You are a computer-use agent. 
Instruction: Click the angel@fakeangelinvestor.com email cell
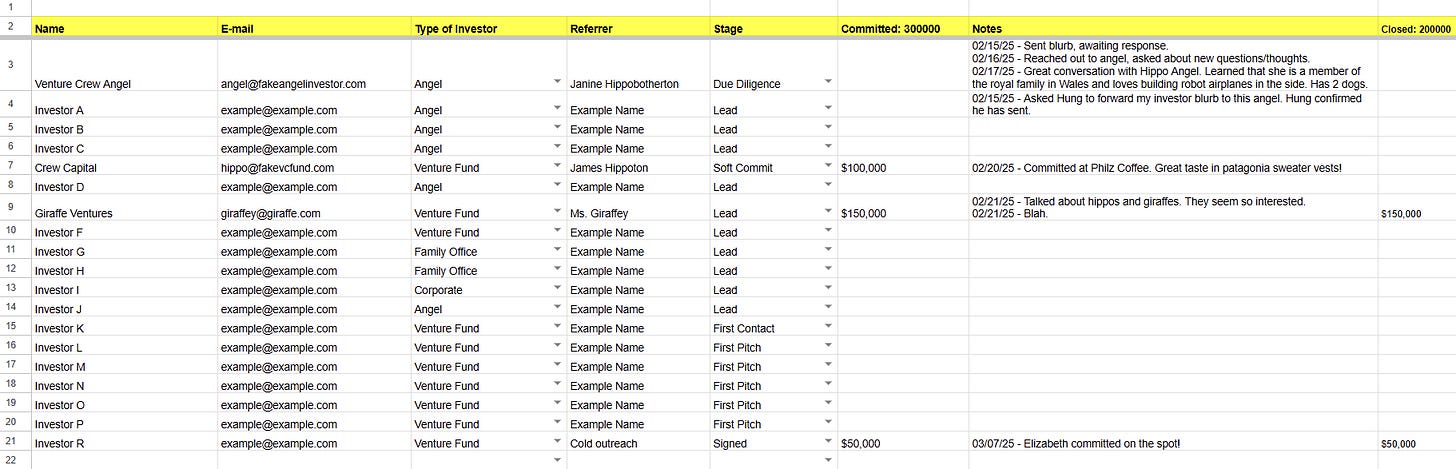pyautogui.click(x=314, y=66)
